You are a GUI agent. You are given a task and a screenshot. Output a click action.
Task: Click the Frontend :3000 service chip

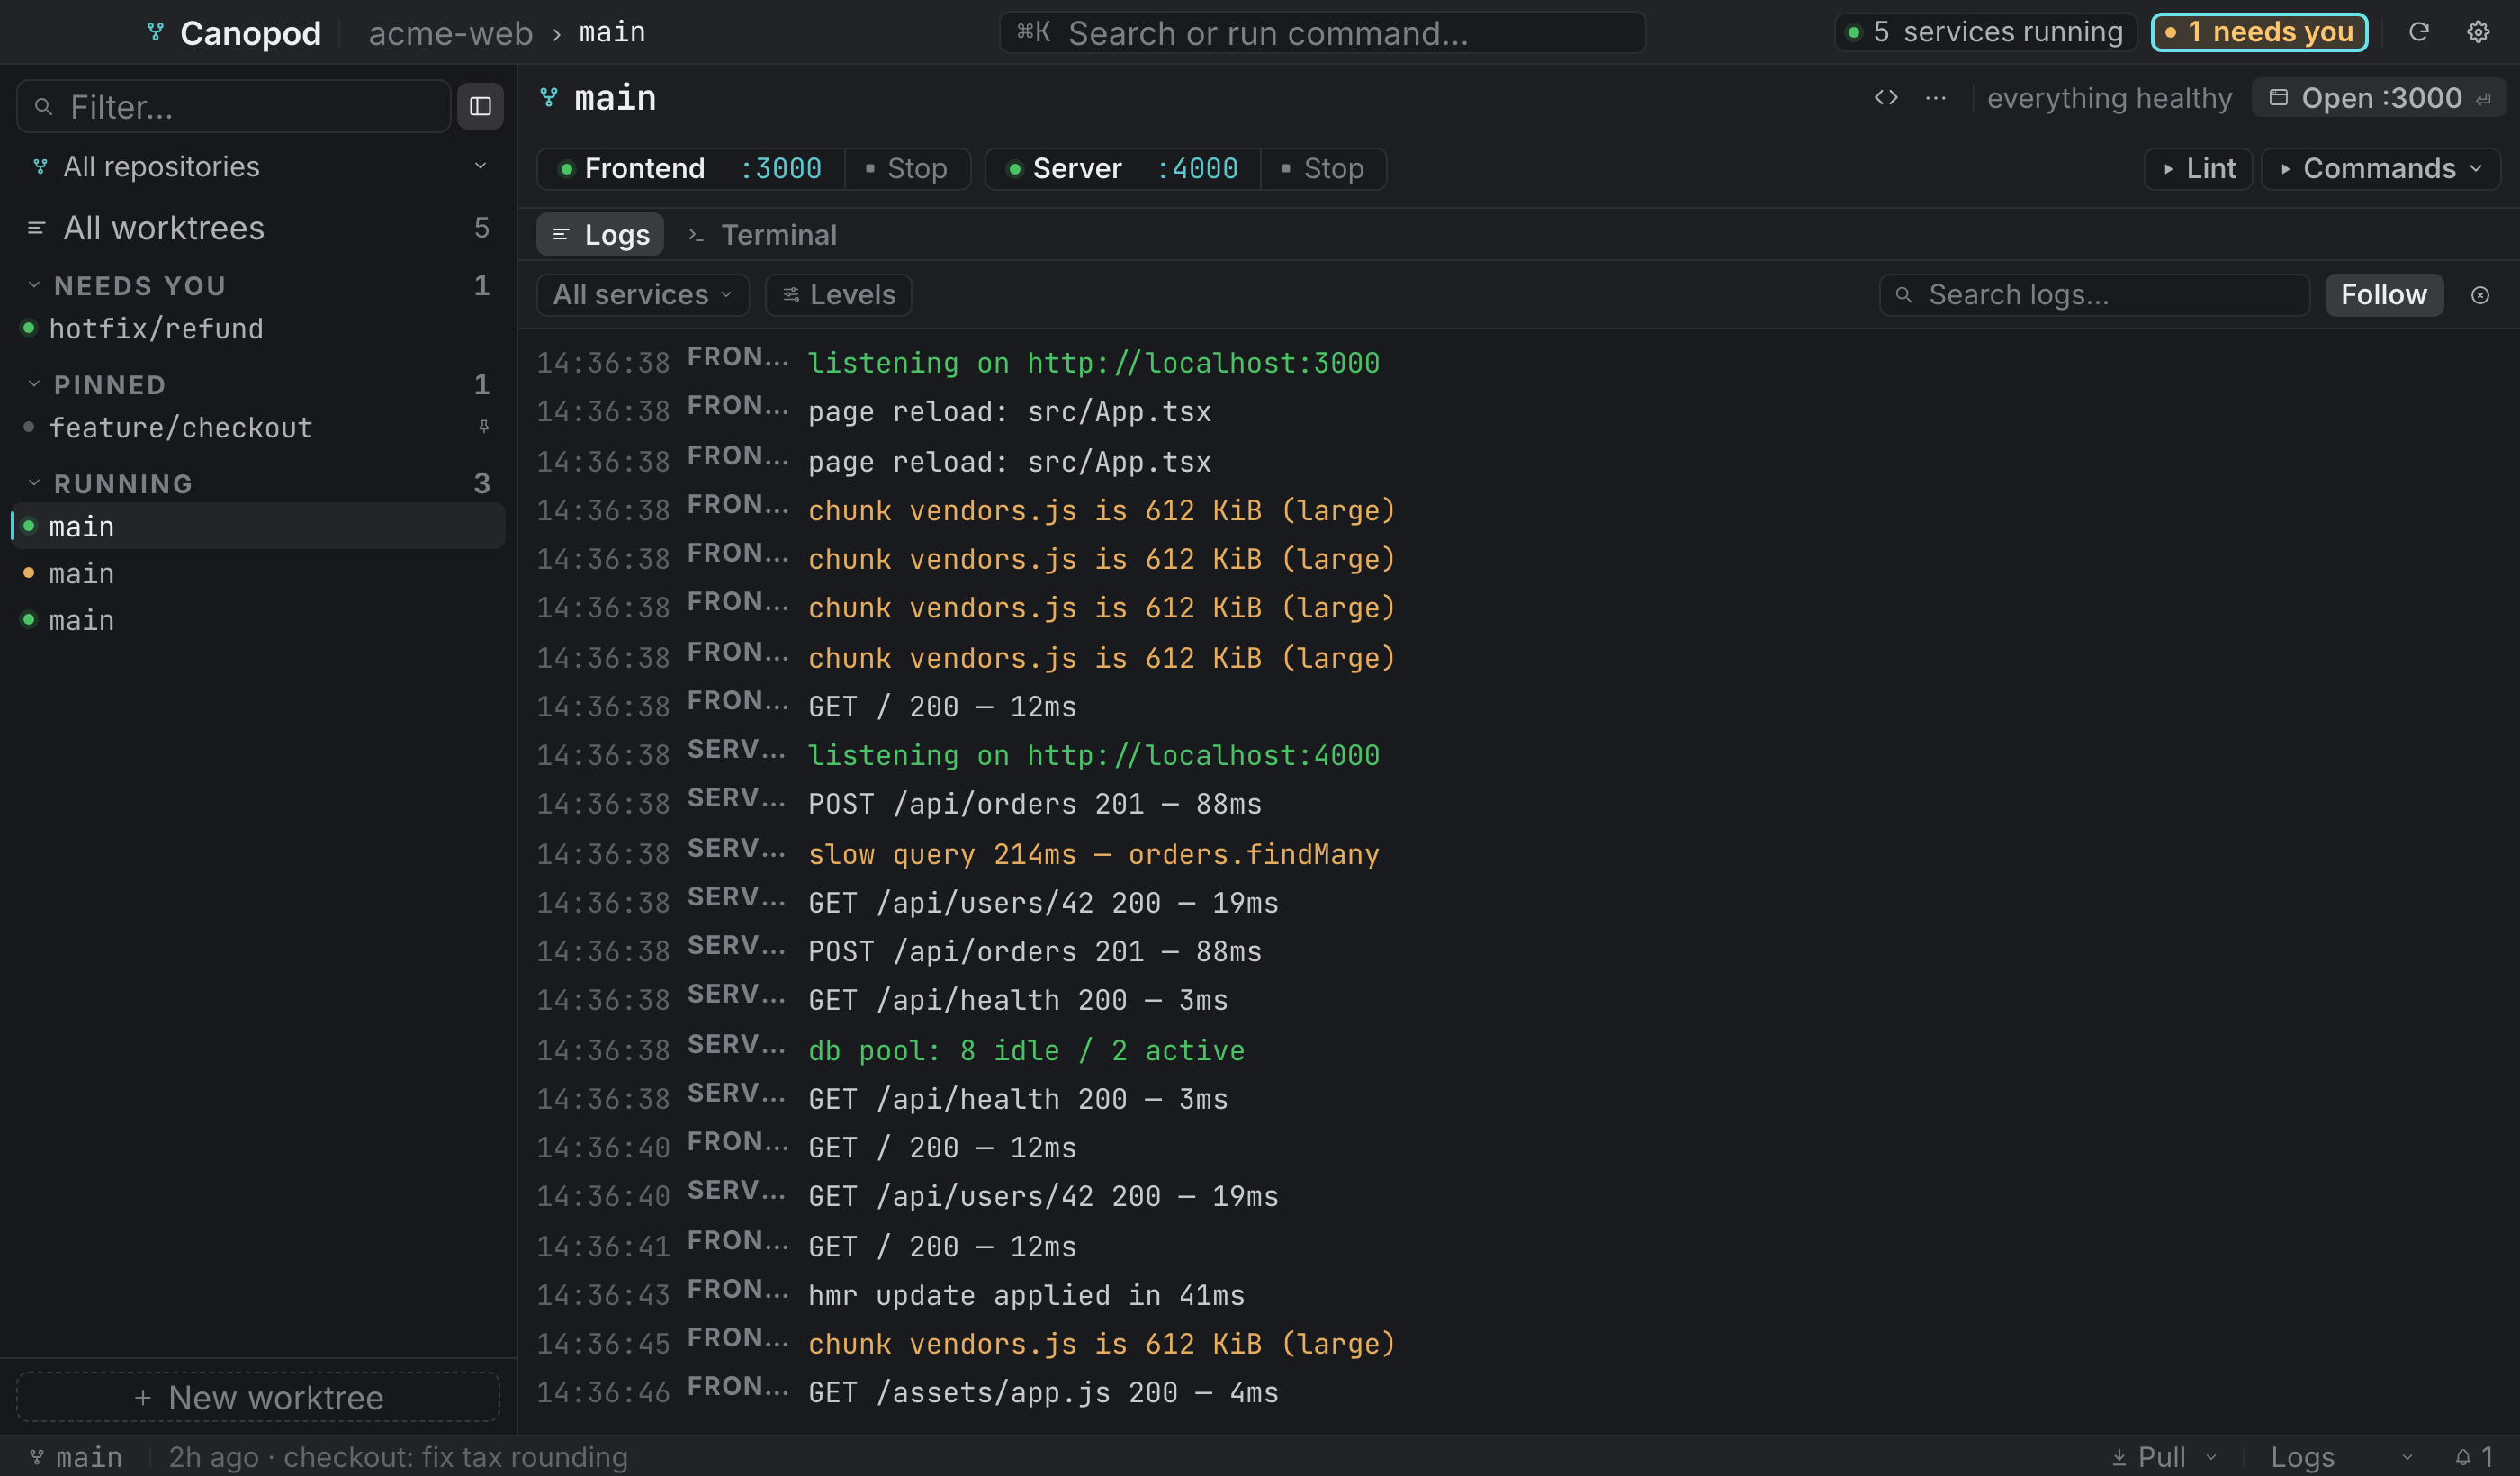coord(692,169)
